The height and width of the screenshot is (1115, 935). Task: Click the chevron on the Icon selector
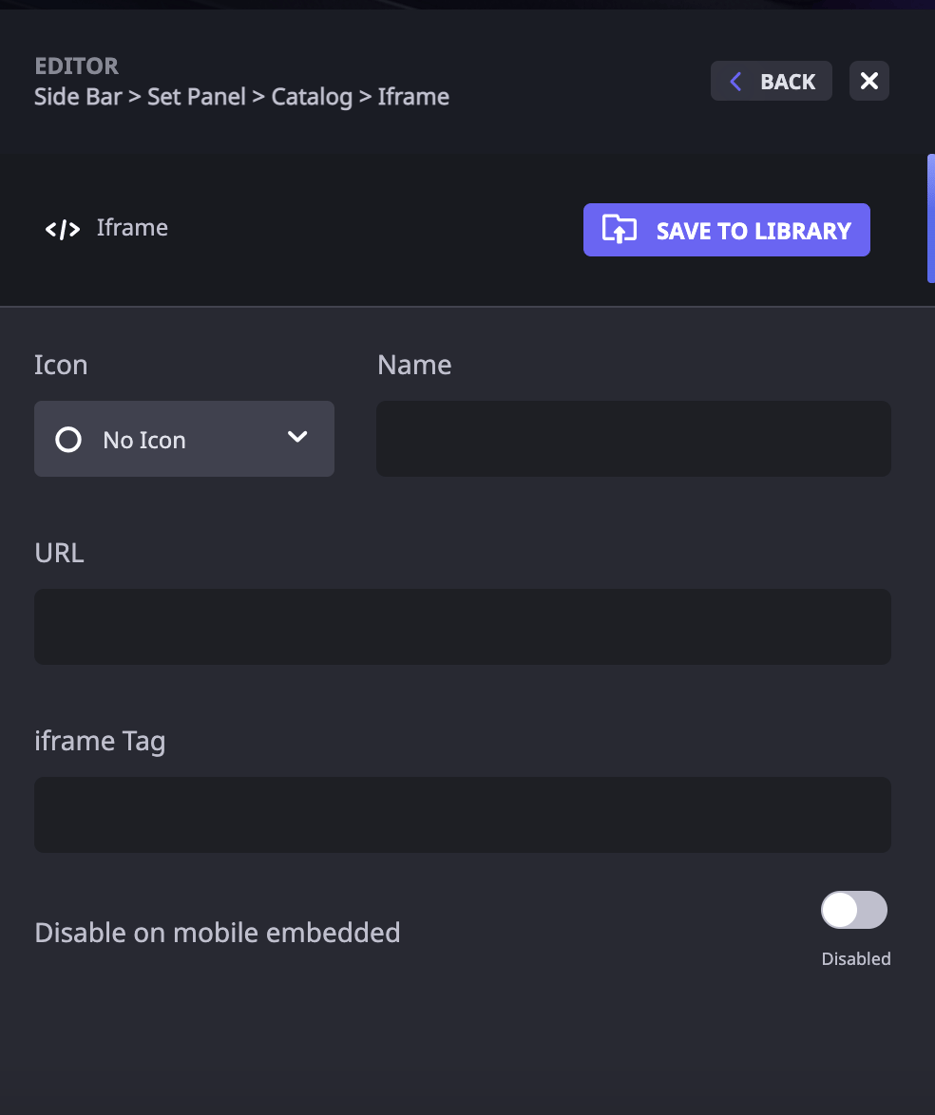pos(296,438)
